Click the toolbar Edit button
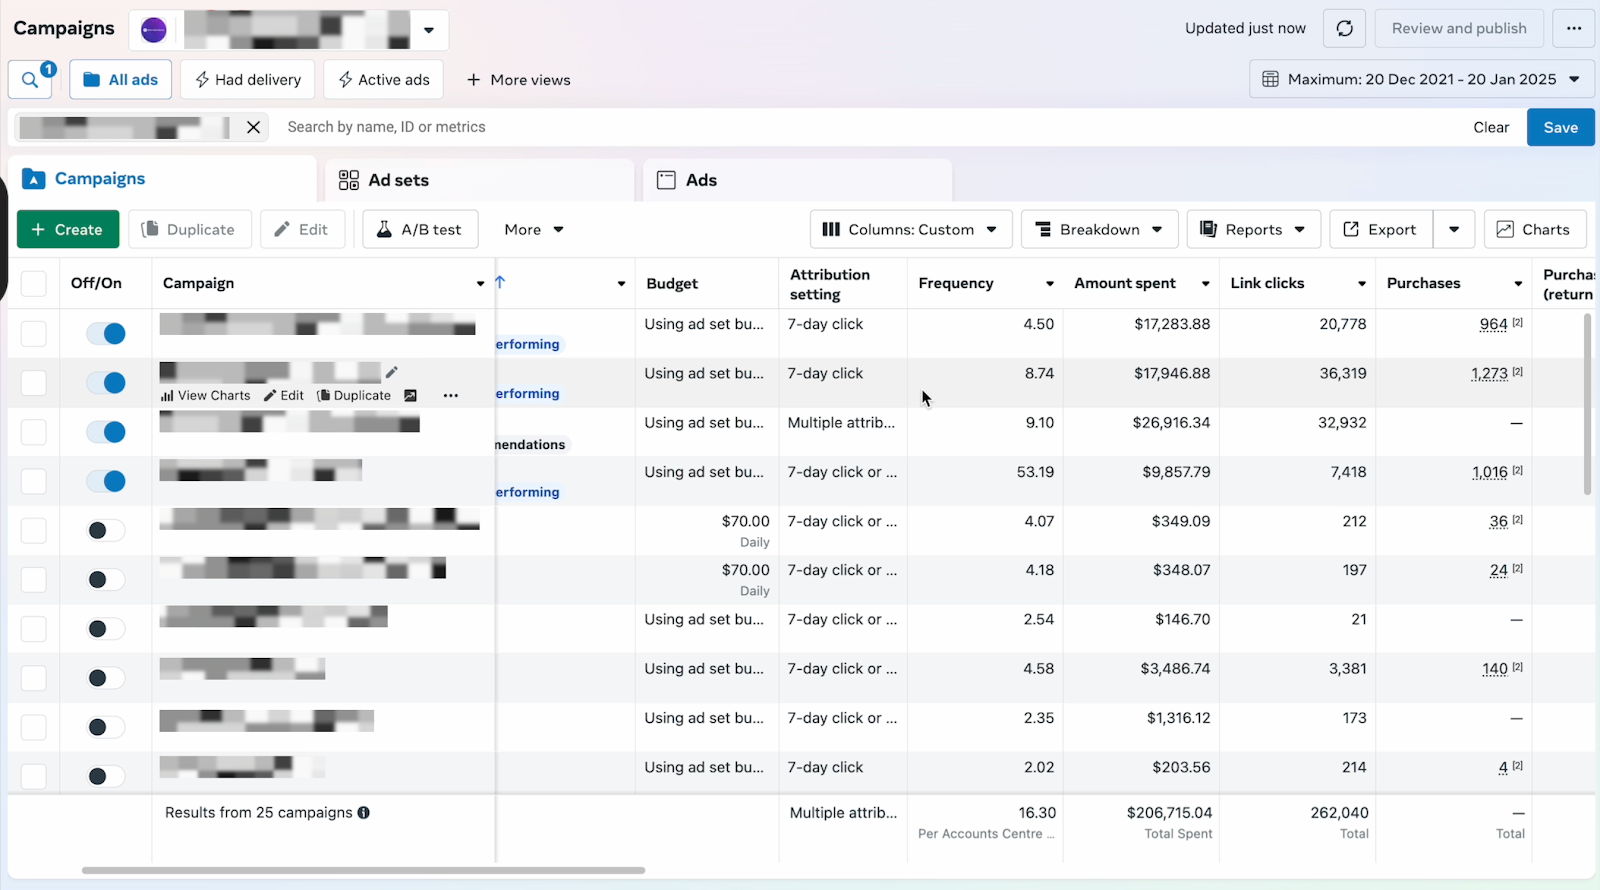Viewport: 1600px width, 890px height. click(302, 229)
